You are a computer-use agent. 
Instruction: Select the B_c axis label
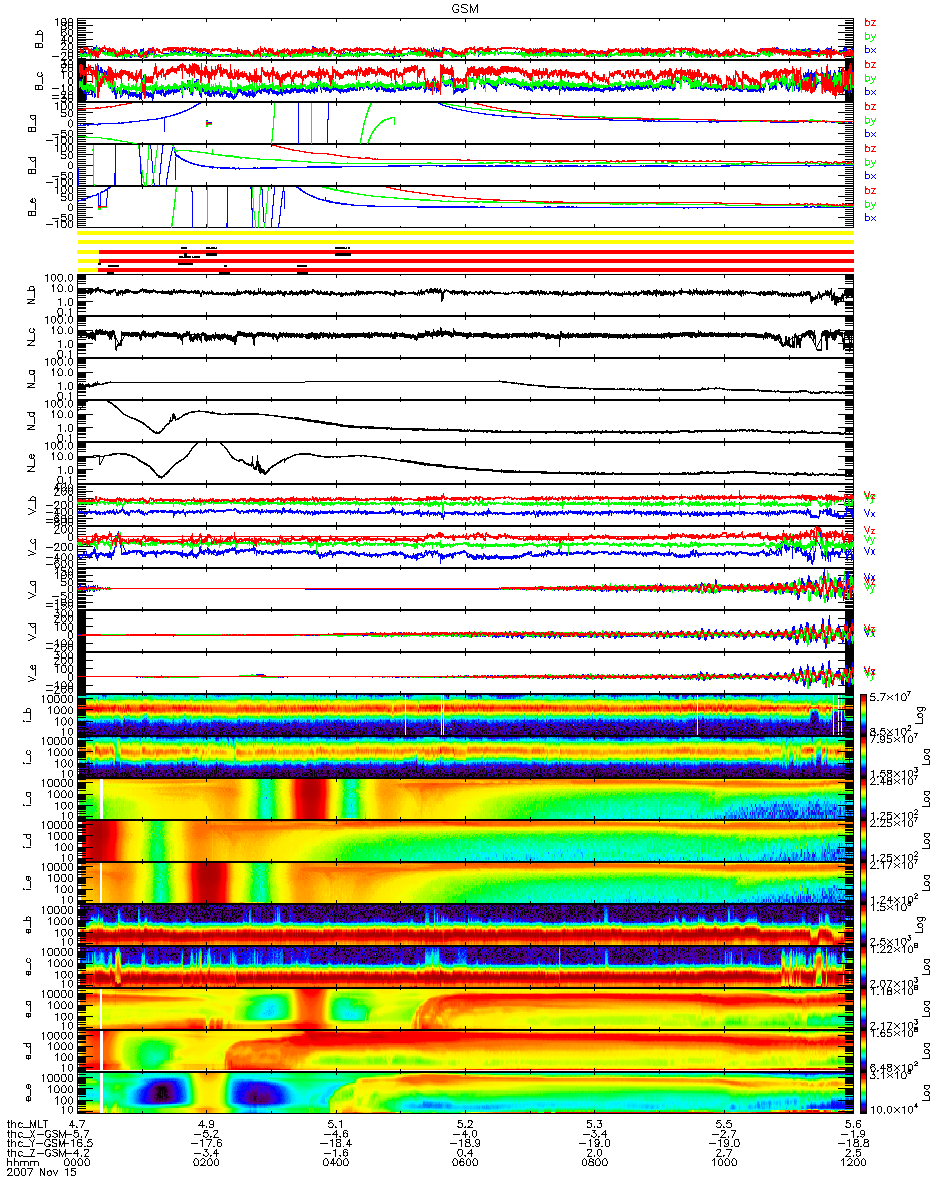click(x=38, y=80)
